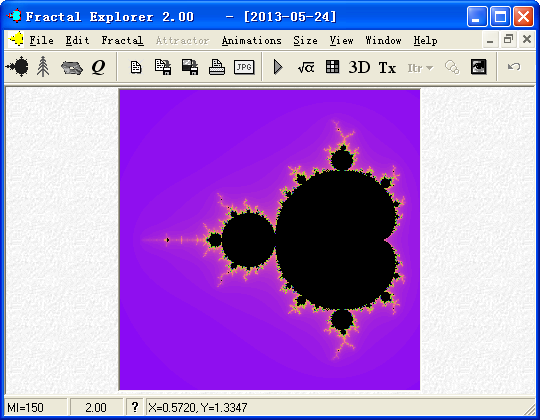Click the undo arrow icon

(x=514, y=66)
